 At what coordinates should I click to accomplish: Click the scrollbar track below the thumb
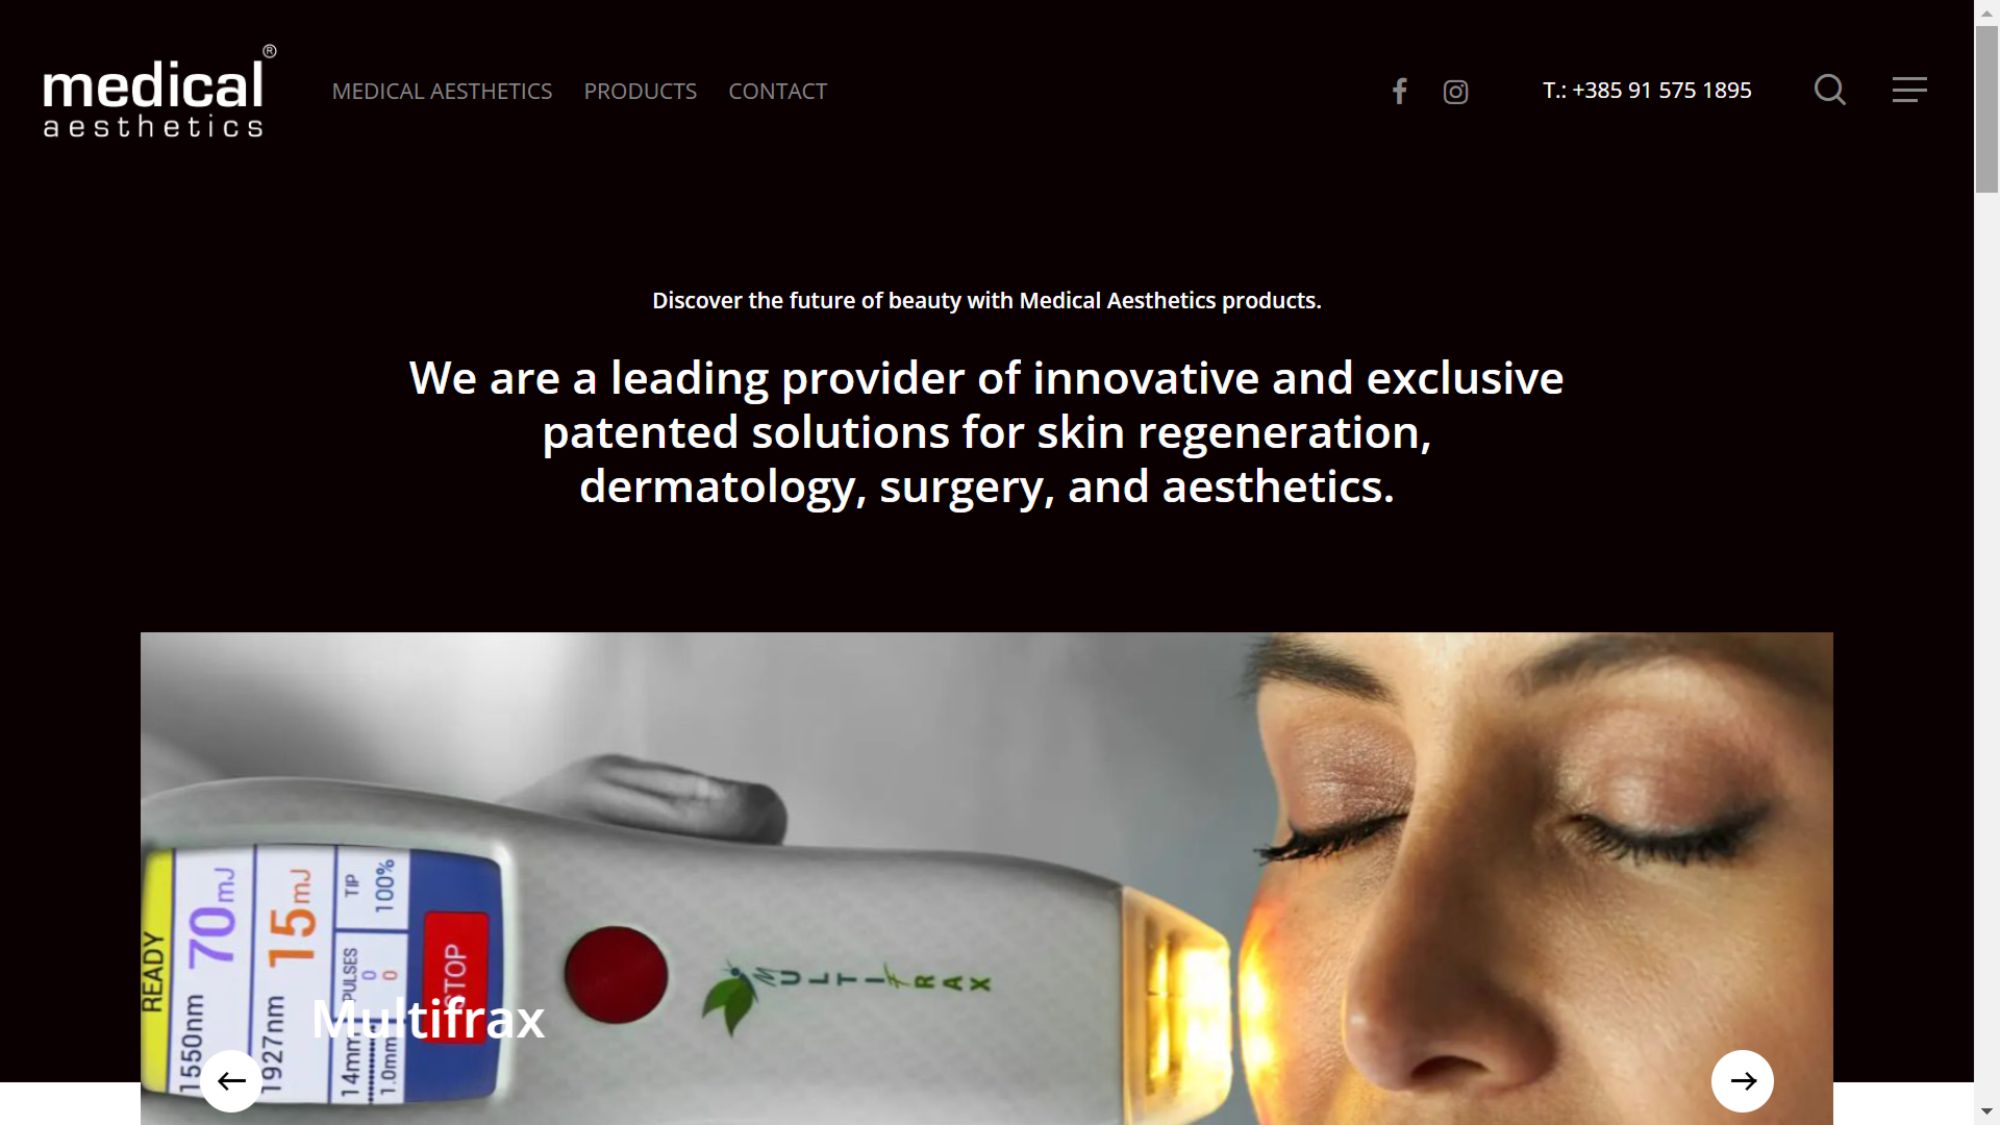coord(1987,640)
